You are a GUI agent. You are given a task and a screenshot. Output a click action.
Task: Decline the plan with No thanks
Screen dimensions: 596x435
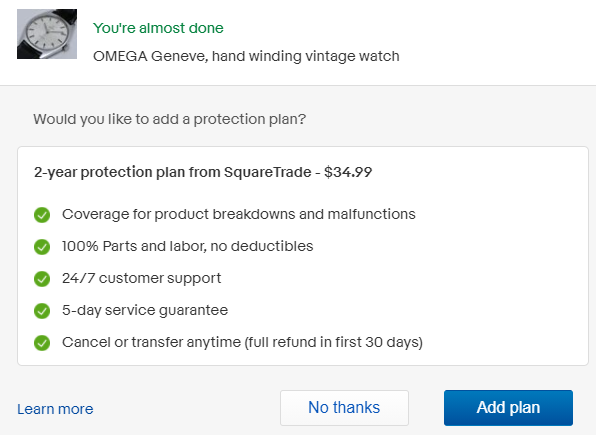pyautogui.click(x=344, y=408)
